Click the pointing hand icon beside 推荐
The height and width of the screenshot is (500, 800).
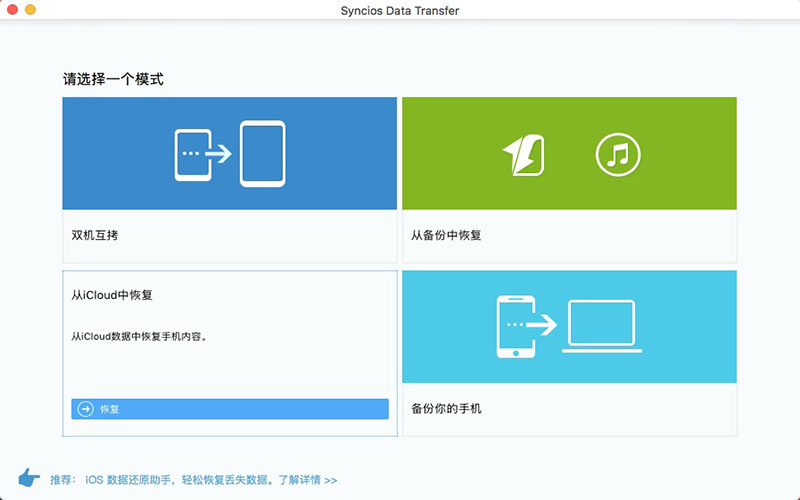click(x=29, y=479)
